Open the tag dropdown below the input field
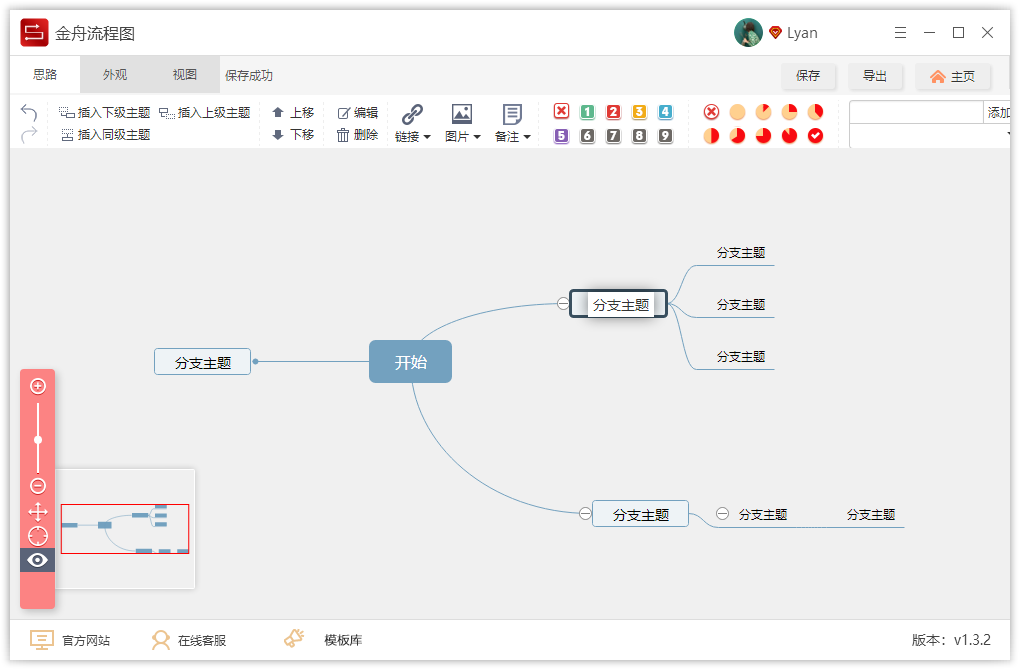This screenshot has height=670, width=1020. [1008, 131]
